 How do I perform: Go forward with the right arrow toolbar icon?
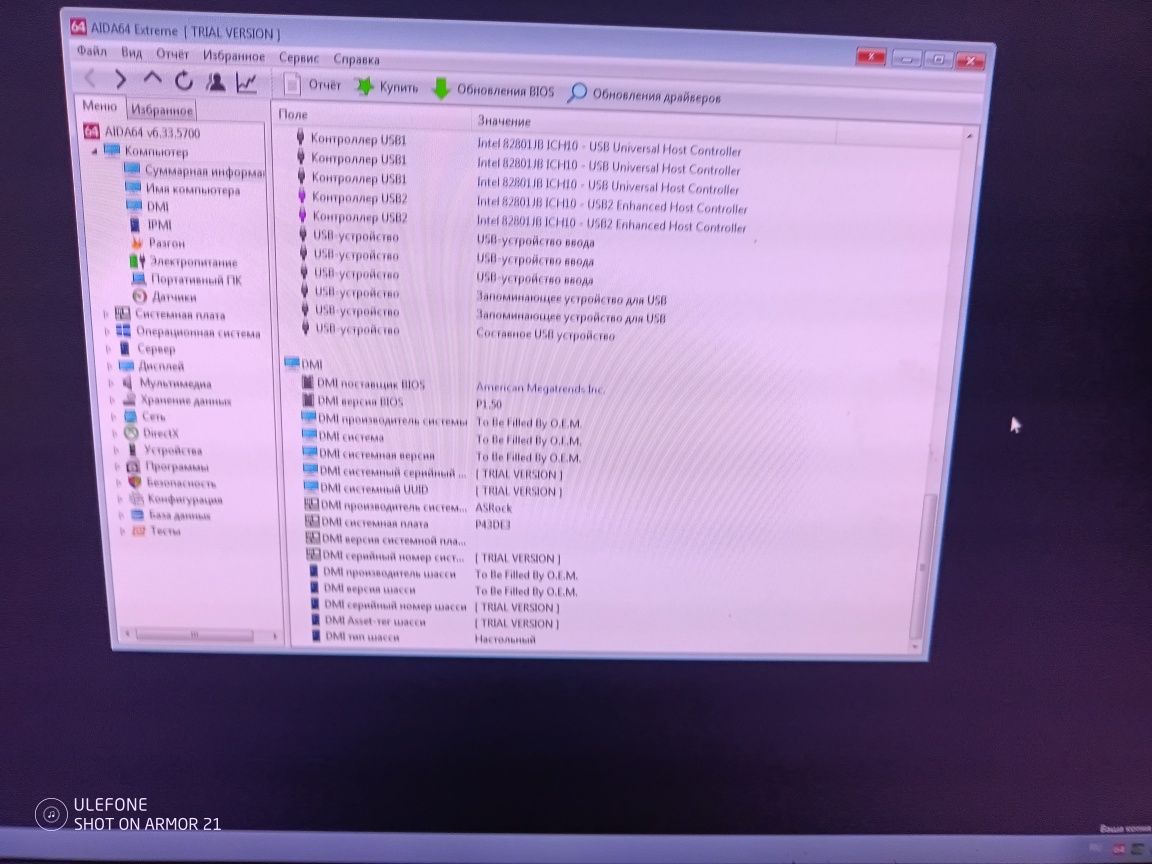pyautogui.click(x=120, y=79)
